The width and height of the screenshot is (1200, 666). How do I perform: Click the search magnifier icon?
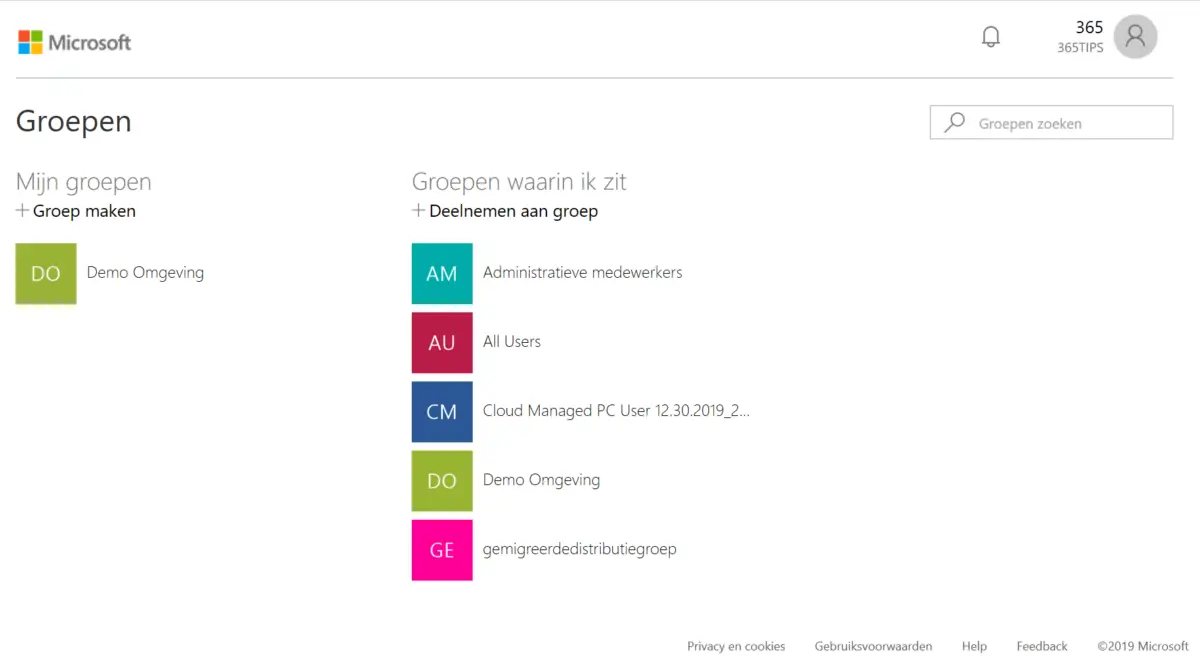(x=955, y=122)
